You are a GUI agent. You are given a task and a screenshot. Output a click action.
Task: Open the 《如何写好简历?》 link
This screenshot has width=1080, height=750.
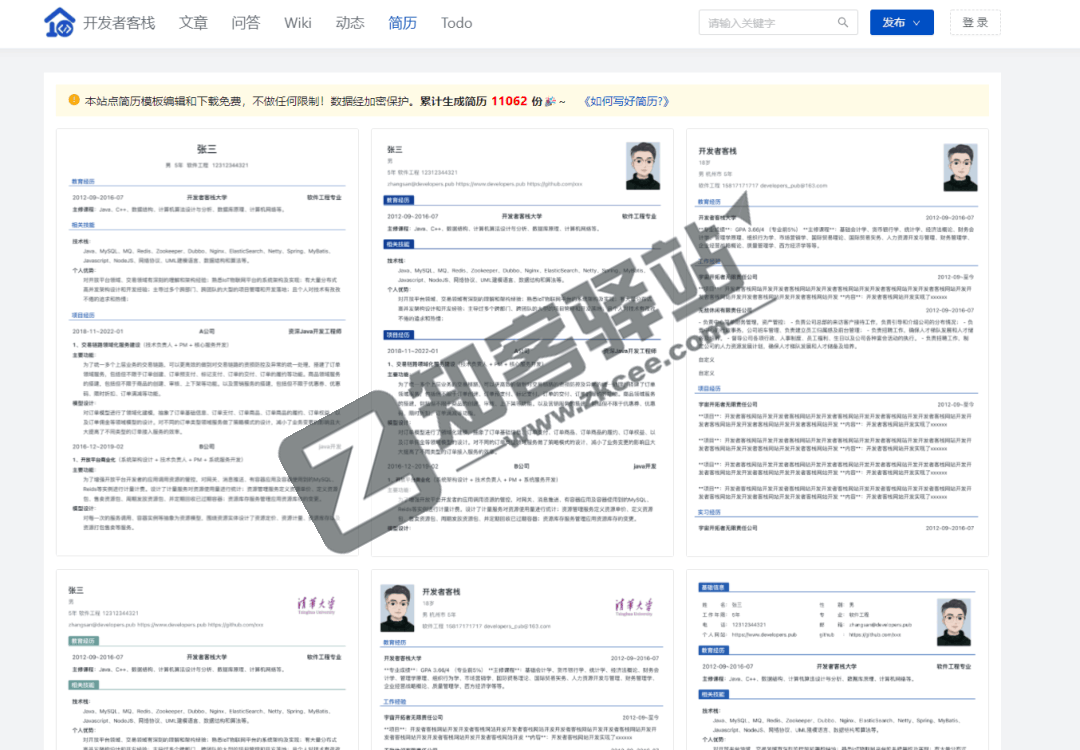pyautogui.click(x=626, y=101)
